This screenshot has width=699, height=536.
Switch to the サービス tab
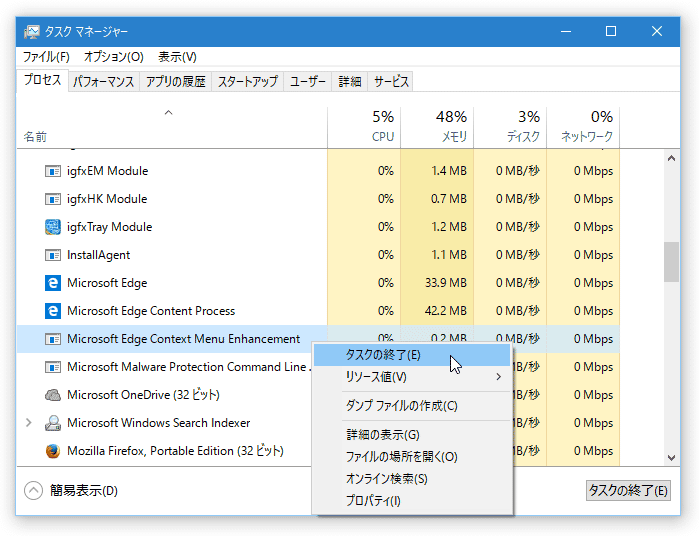pyautogui.click(x=391, y=82)
